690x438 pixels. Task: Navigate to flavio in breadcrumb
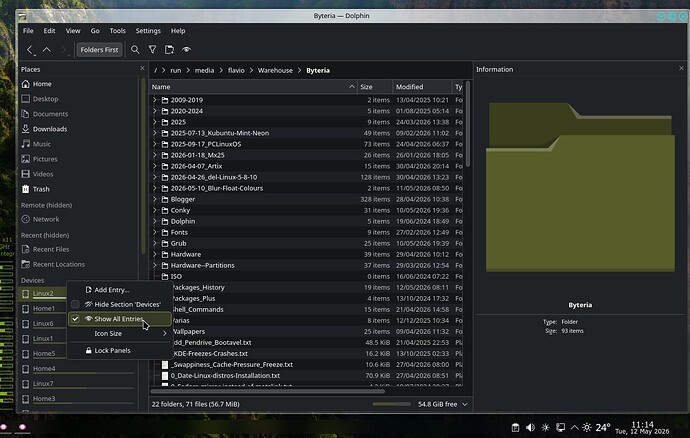[x=236, y=70]
